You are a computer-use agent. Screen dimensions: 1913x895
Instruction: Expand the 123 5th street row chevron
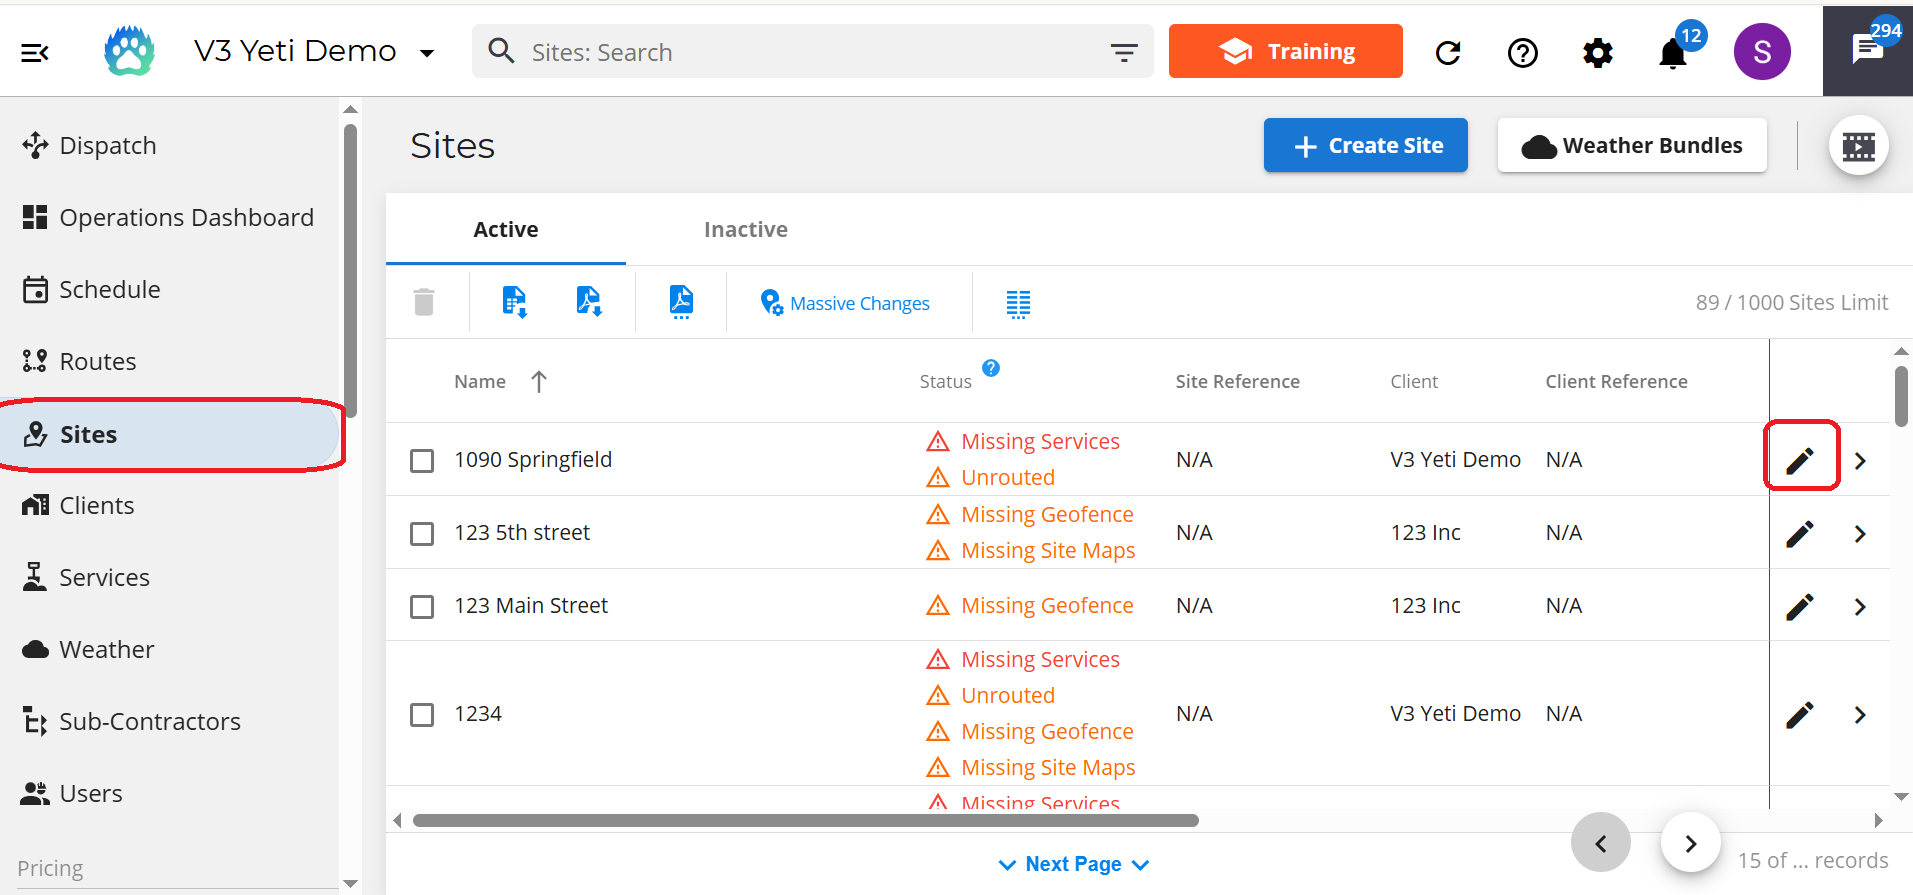pos(1860,534)
